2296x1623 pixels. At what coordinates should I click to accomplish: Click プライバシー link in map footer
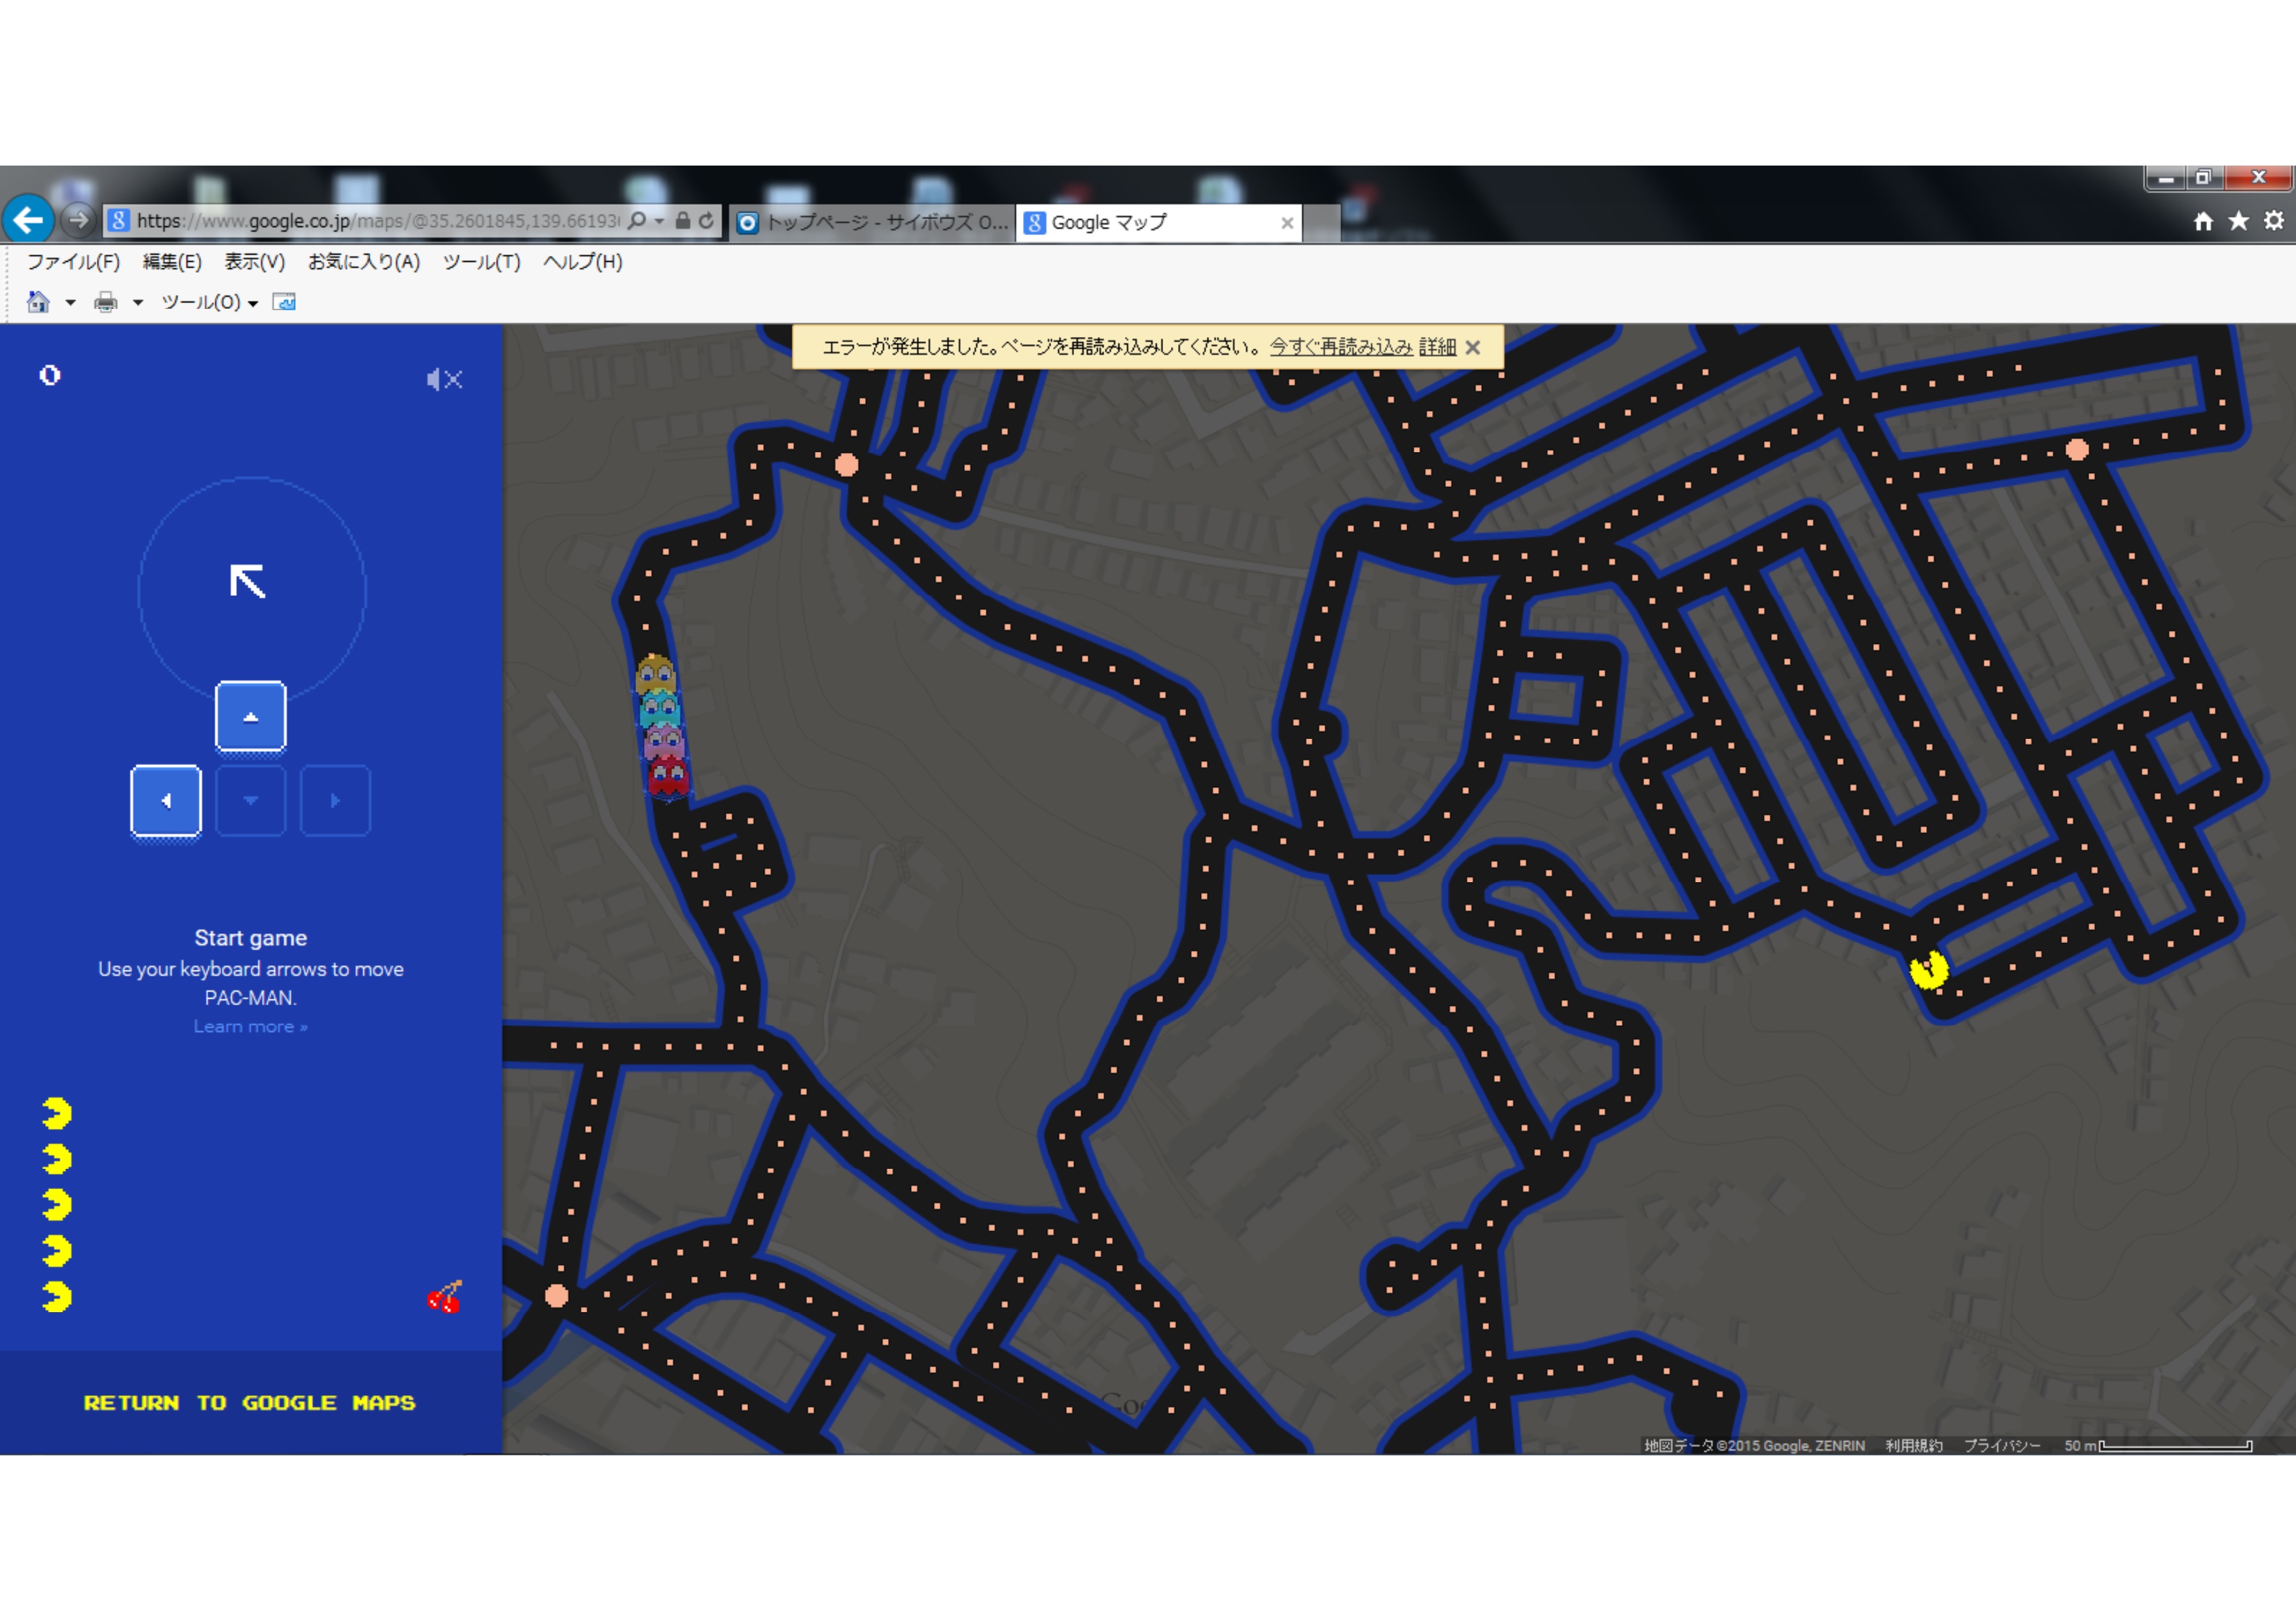coord(2002,1446)
